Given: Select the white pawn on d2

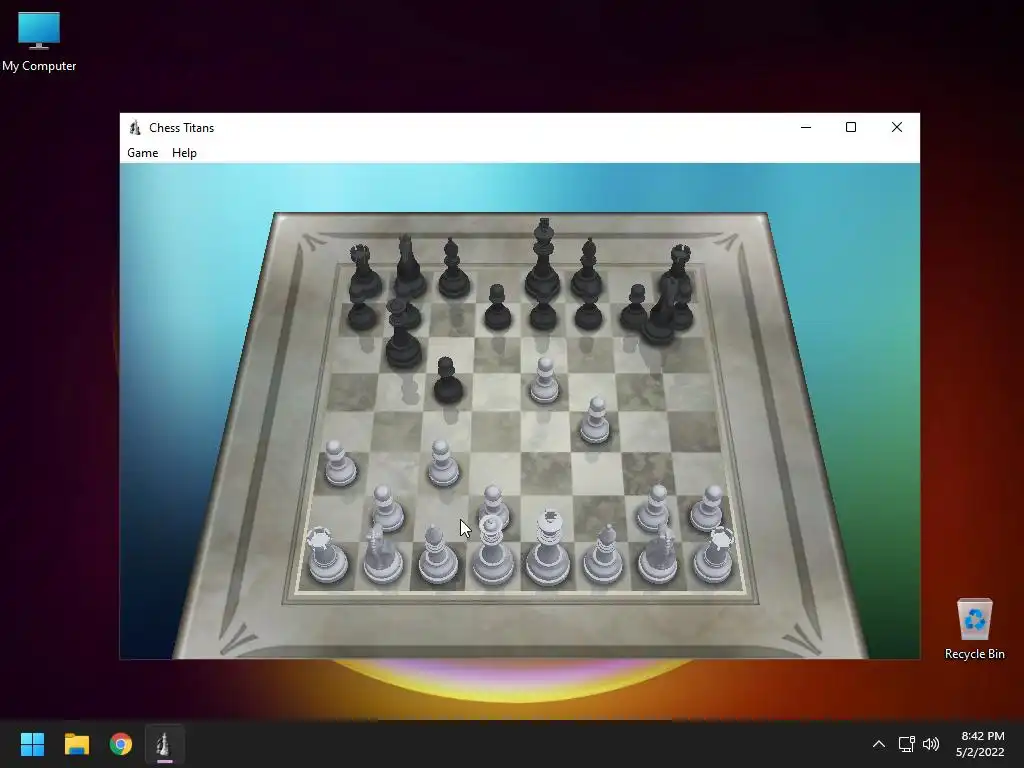Looking at the screenshot, I should point(494,504).
